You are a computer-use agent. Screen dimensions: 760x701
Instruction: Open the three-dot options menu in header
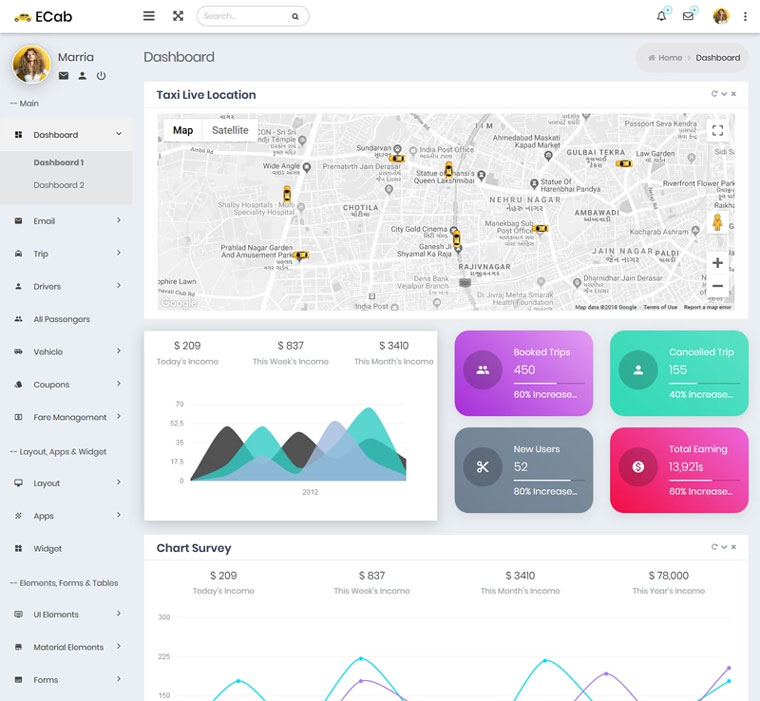point(745,17)
